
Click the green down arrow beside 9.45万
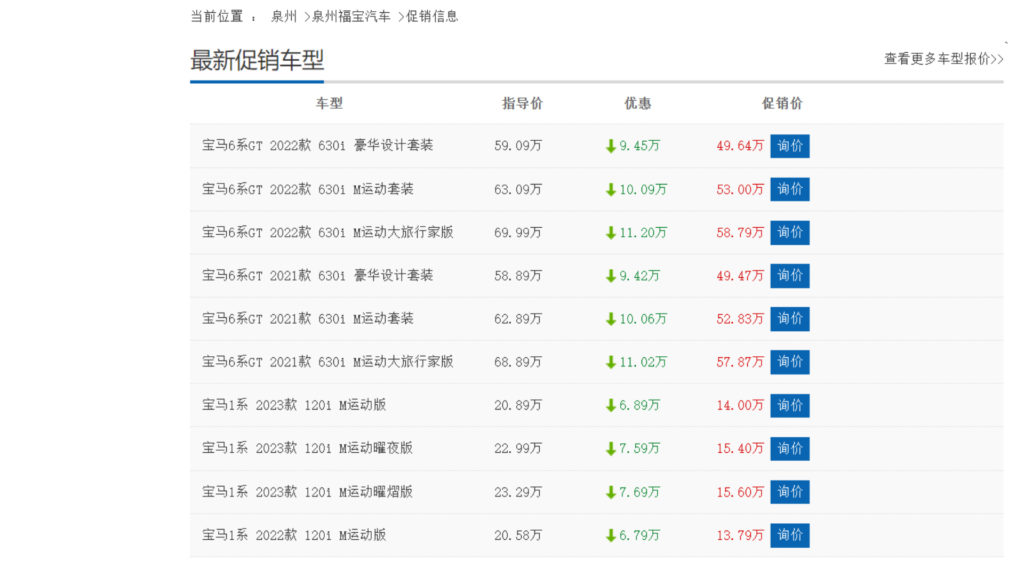611,146
